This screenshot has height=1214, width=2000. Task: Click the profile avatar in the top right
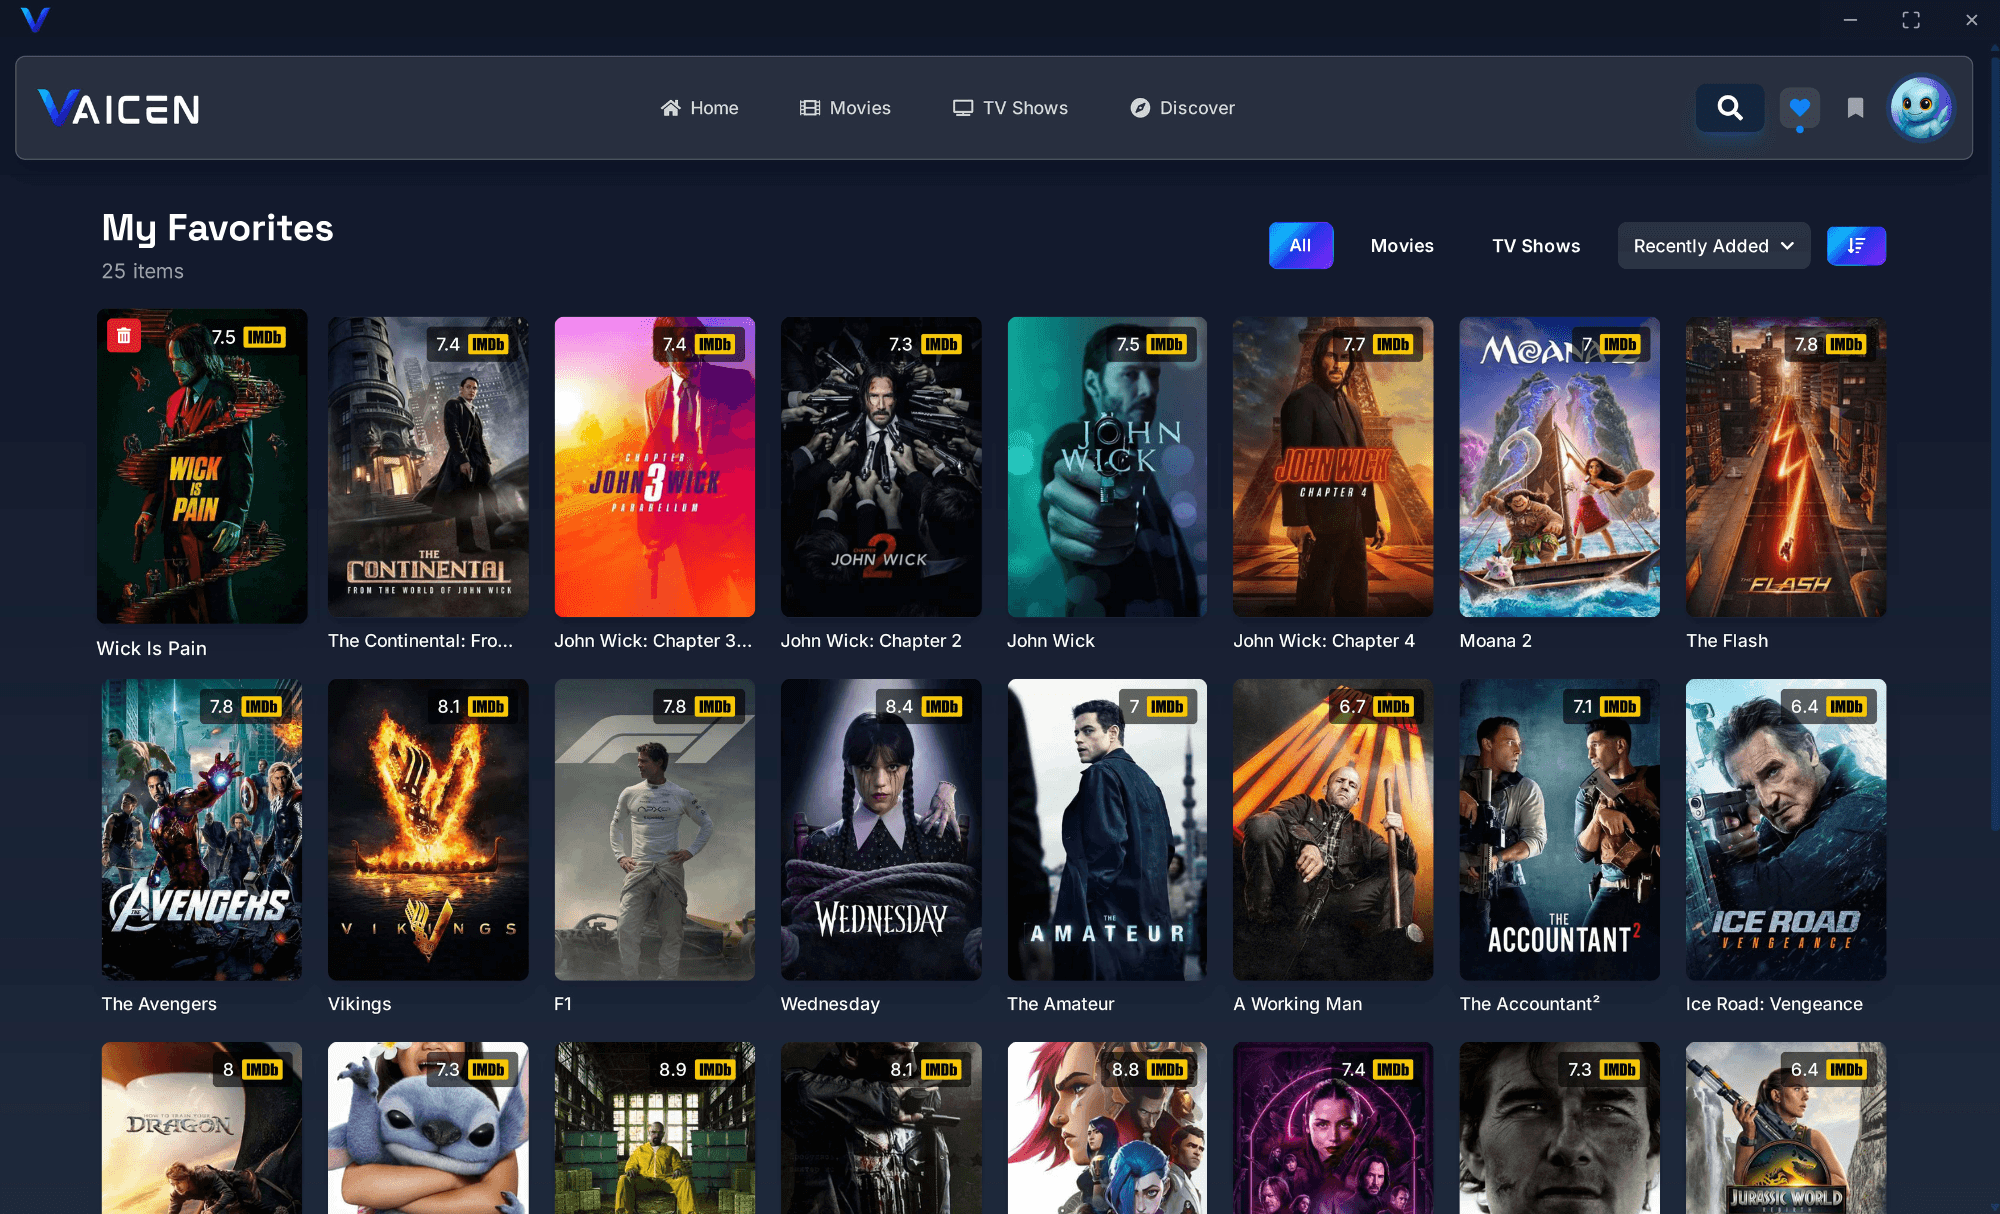1920,108
